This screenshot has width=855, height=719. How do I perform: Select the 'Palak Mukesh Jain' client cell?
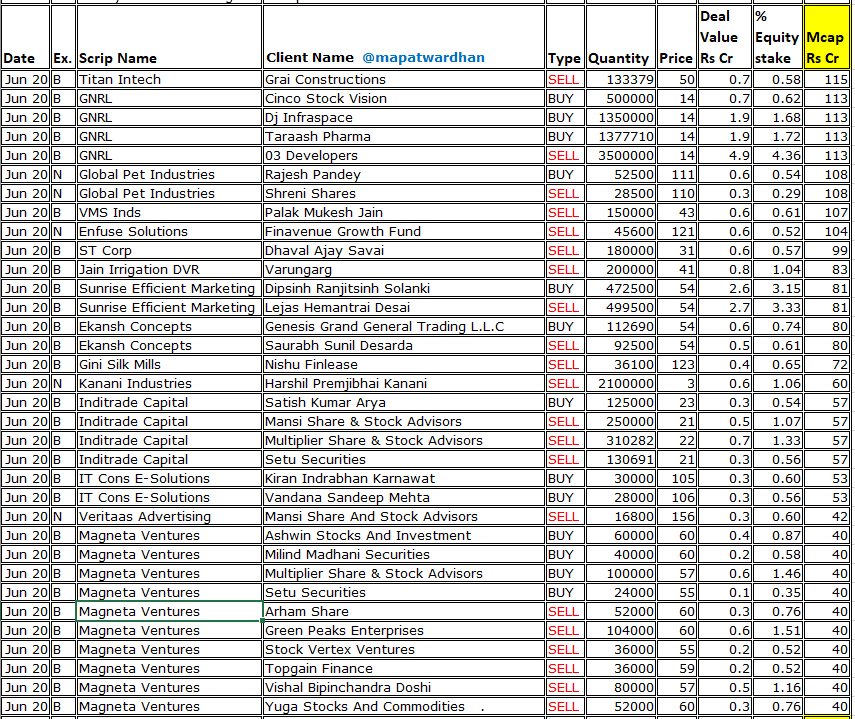(x=404, y=213)
